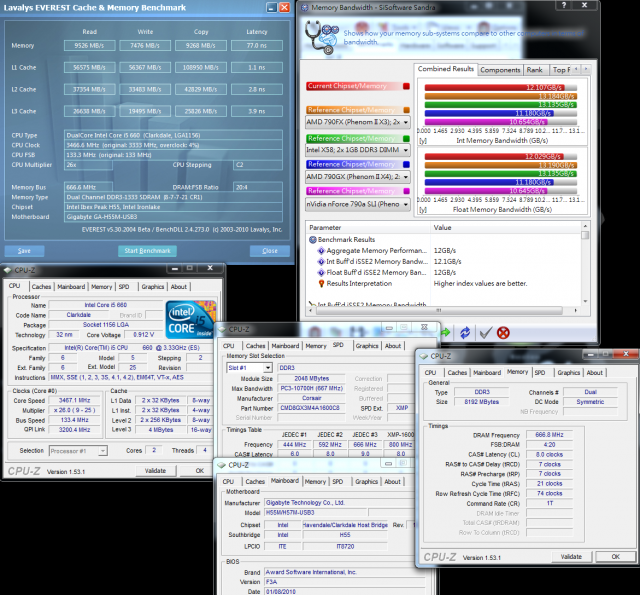Click the Intel Core i5 logo in CPU-Z

(x=190, y=320)
